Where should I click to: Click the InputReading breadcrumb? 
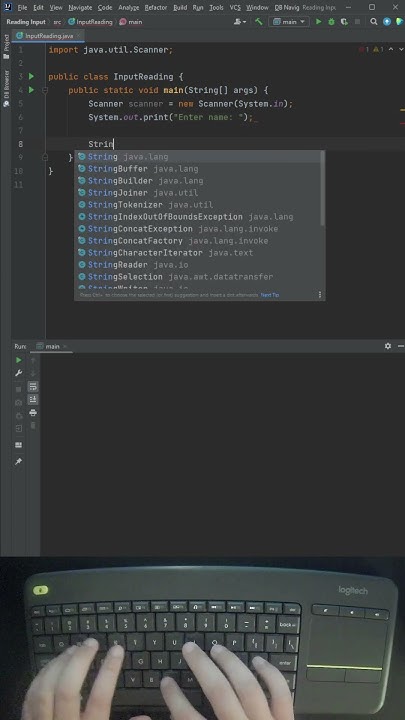pyautogui.click(x=90, y=22)
